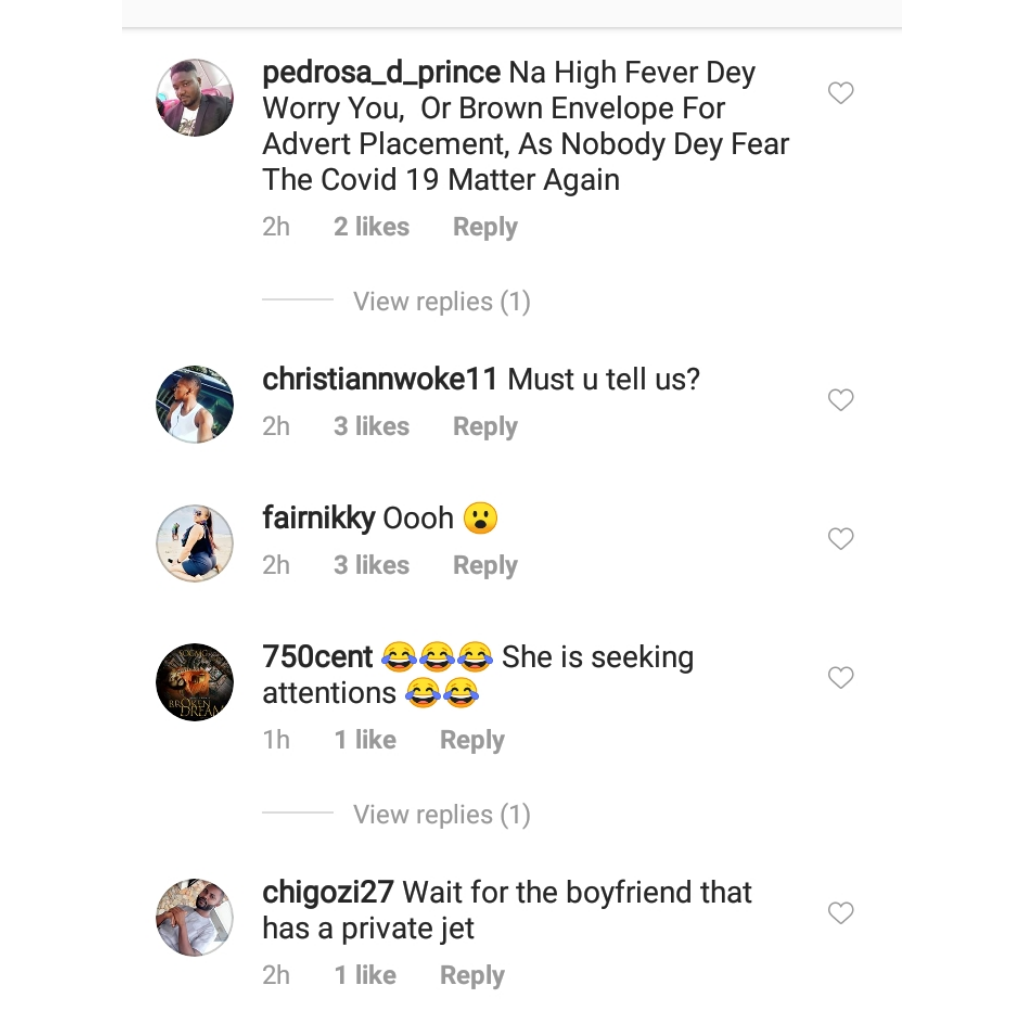The height and width of the screenshot is (1024, 1024).
Task: View the 2 likes on pedrosa_d_prince's comment
Action: pos(371,227)
